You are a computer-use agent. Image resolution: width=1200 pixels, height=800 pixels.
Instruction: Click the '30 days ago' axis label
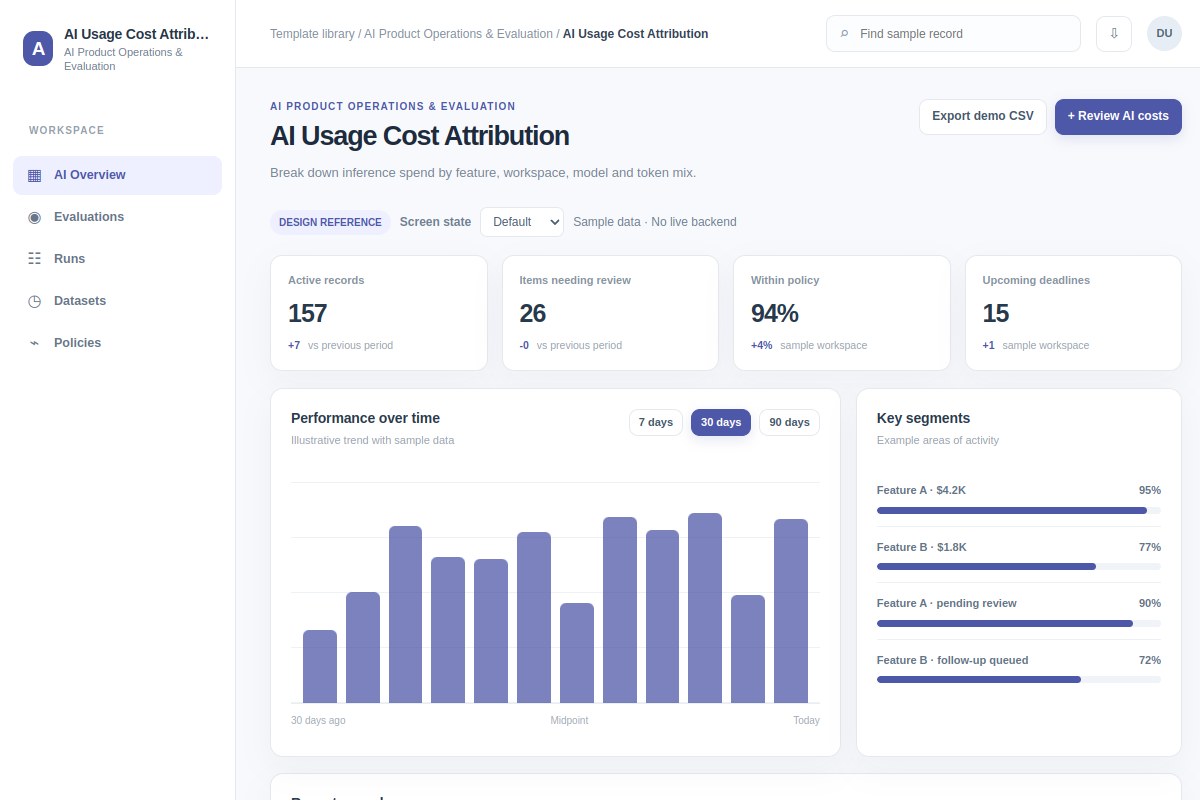coord(318,720)
